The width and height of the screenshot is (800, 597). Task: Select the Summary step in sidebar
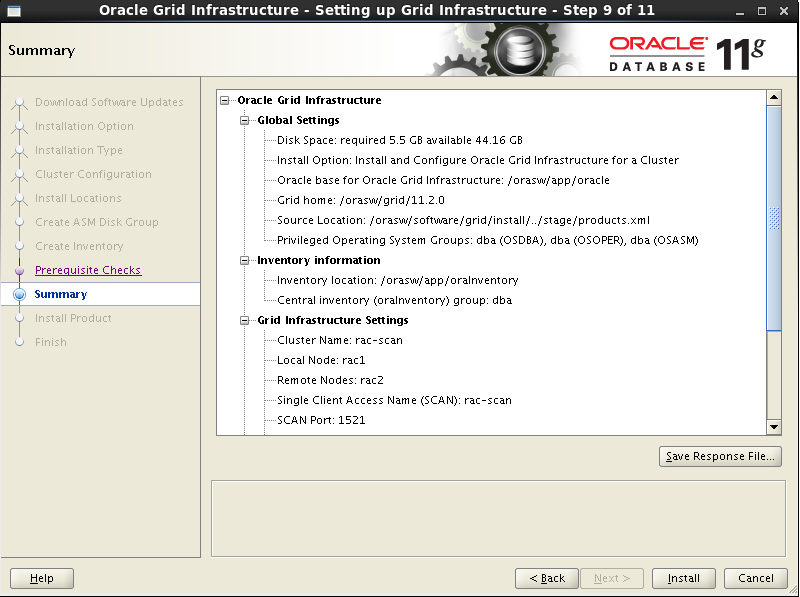[61, 294]
